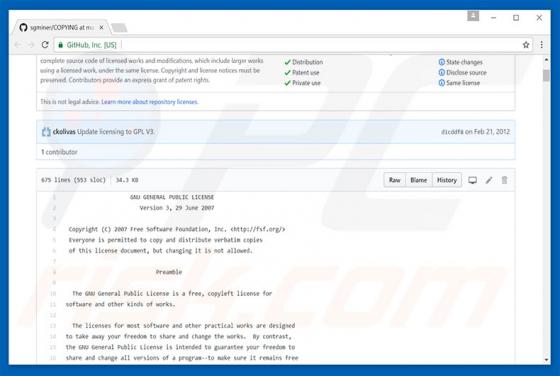
Task: Click GitHub favicon on the tab
Action: 24,27
